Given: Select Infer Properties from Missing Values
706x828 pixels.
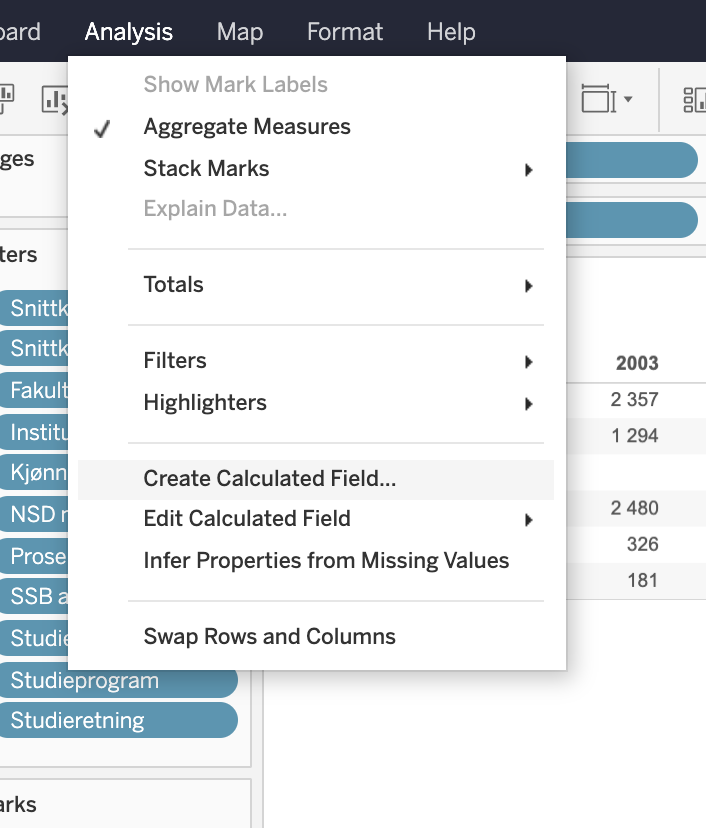Looking at the screenshot, I should (x=326, y=561).
